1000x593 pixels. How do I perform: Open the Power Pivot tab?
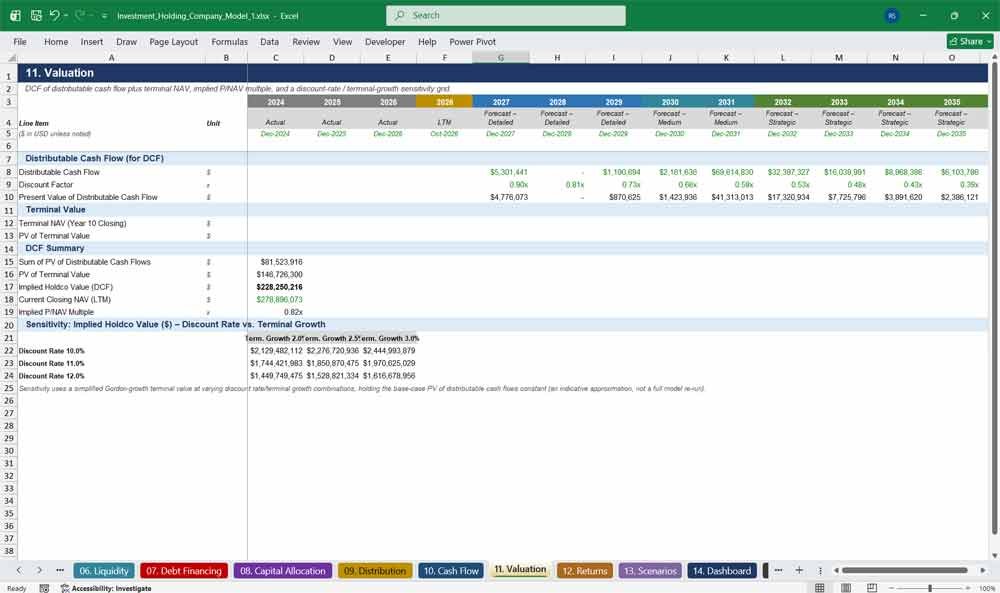point(473,41)
